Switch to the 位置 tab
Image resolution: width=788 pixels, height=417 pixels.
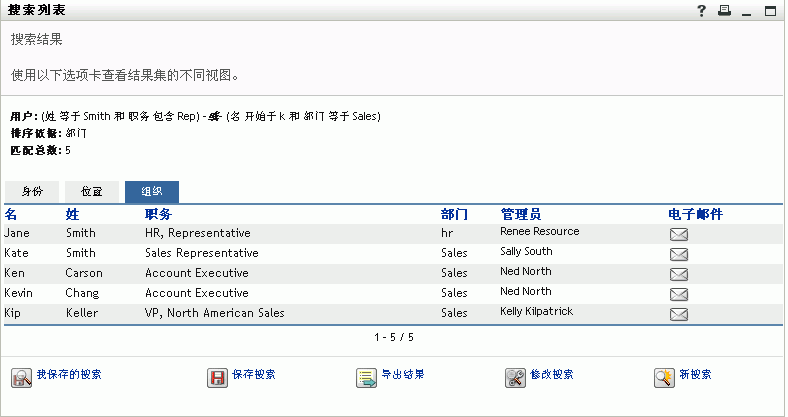coord(92,192)
